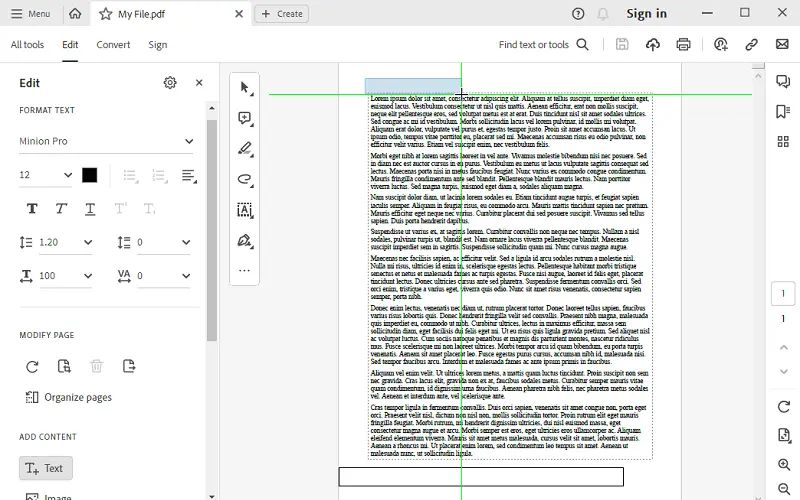Open the horizontal scaling 100 dropdown
Image resolution: width=800 pixels, height=500 pixels.
point(66,276)
